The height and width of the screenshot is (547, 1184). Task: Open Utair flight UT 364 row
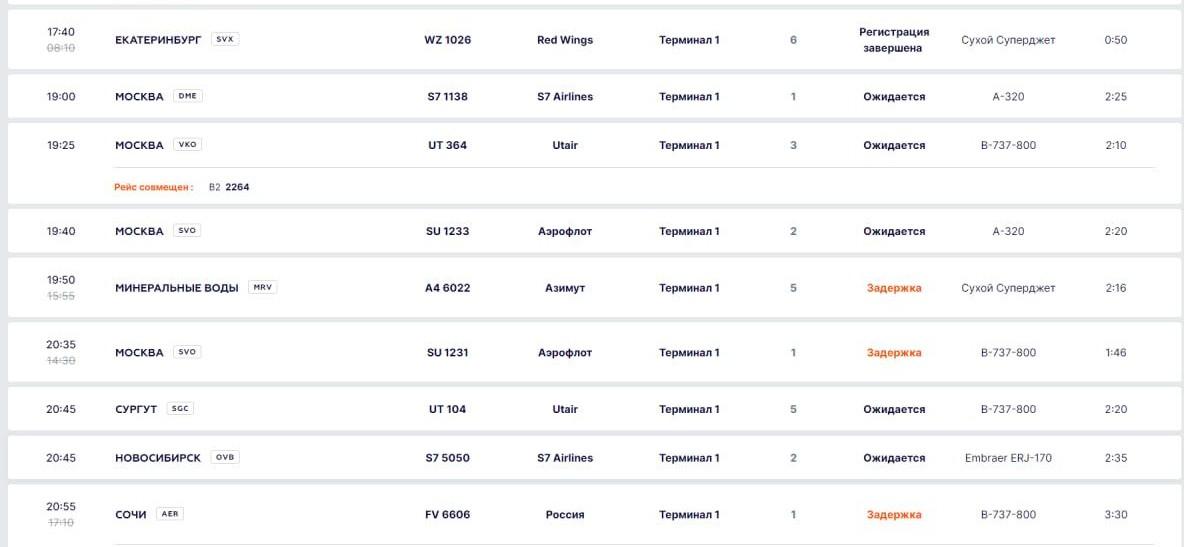coord(447,145)
